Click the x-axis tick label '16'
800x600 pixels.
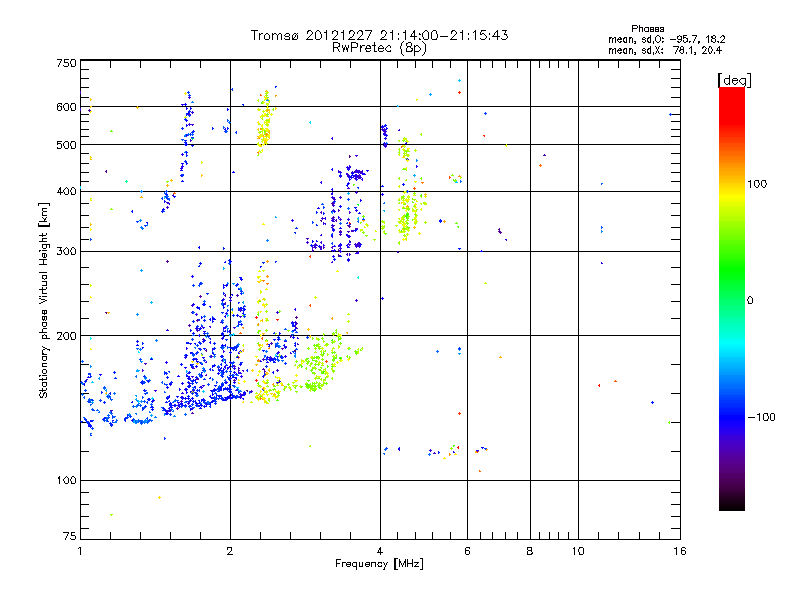(680, 551)
